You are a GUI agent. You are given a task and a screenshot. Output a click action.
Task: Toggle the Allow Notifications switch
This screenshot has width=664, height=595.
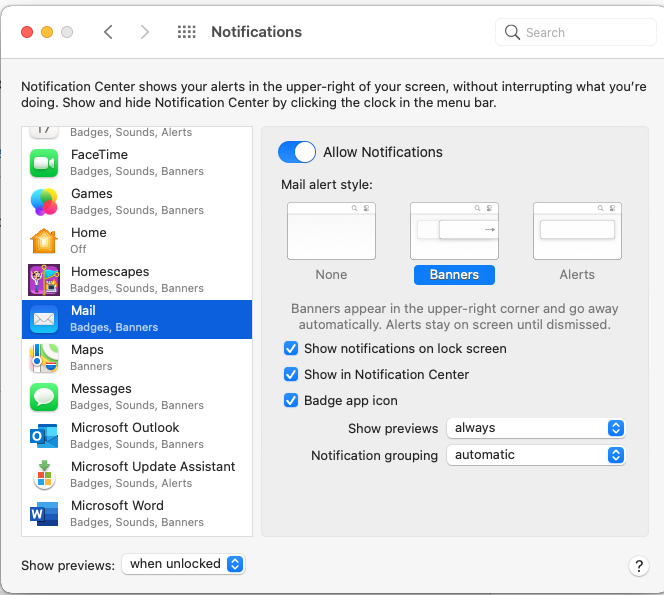297,152
